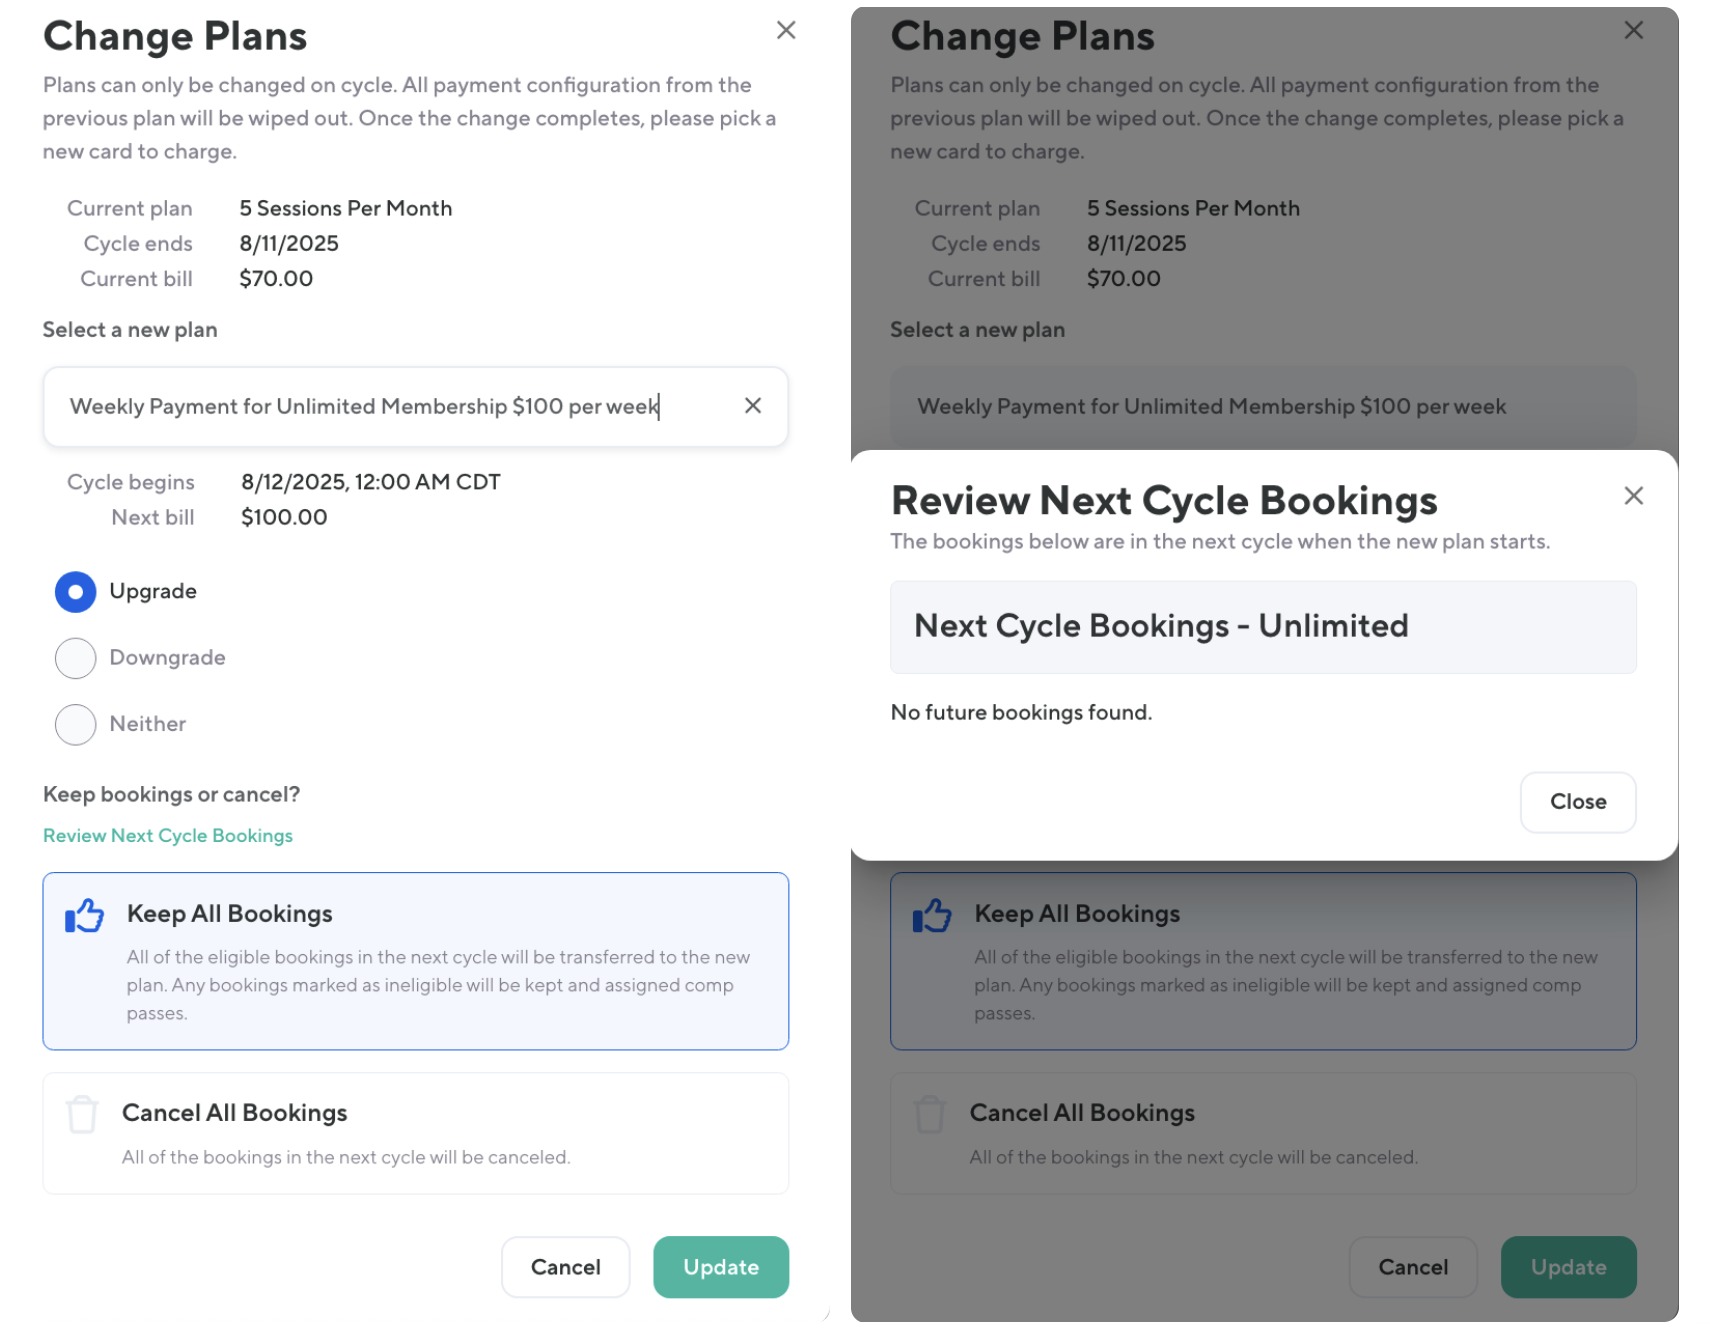Click the dimmed Weekly Payment plan field
The image size is (1710, 1342).
(x=1262, y=407)
